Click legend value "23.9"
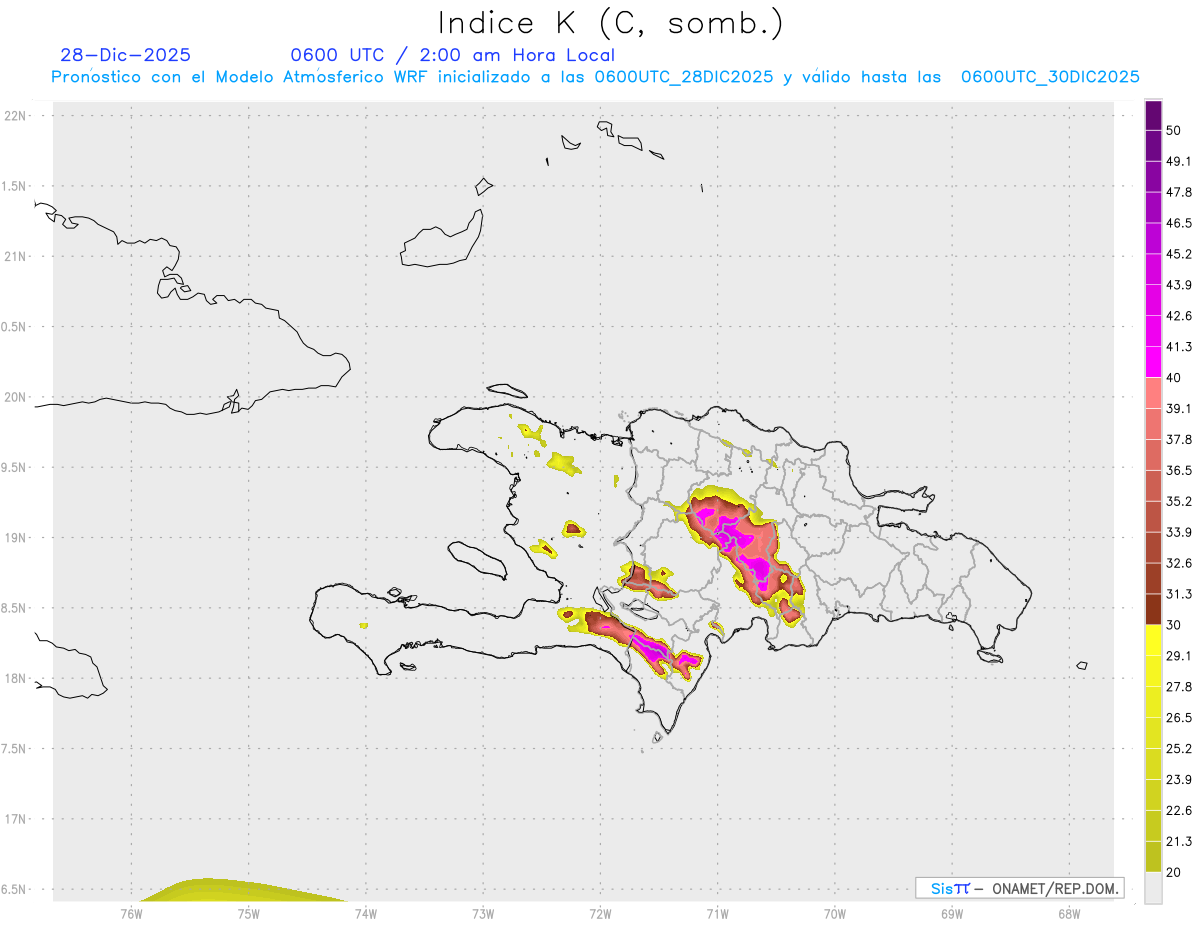The width and height of the screenshot is (1200, 927). click(1179, 780)
